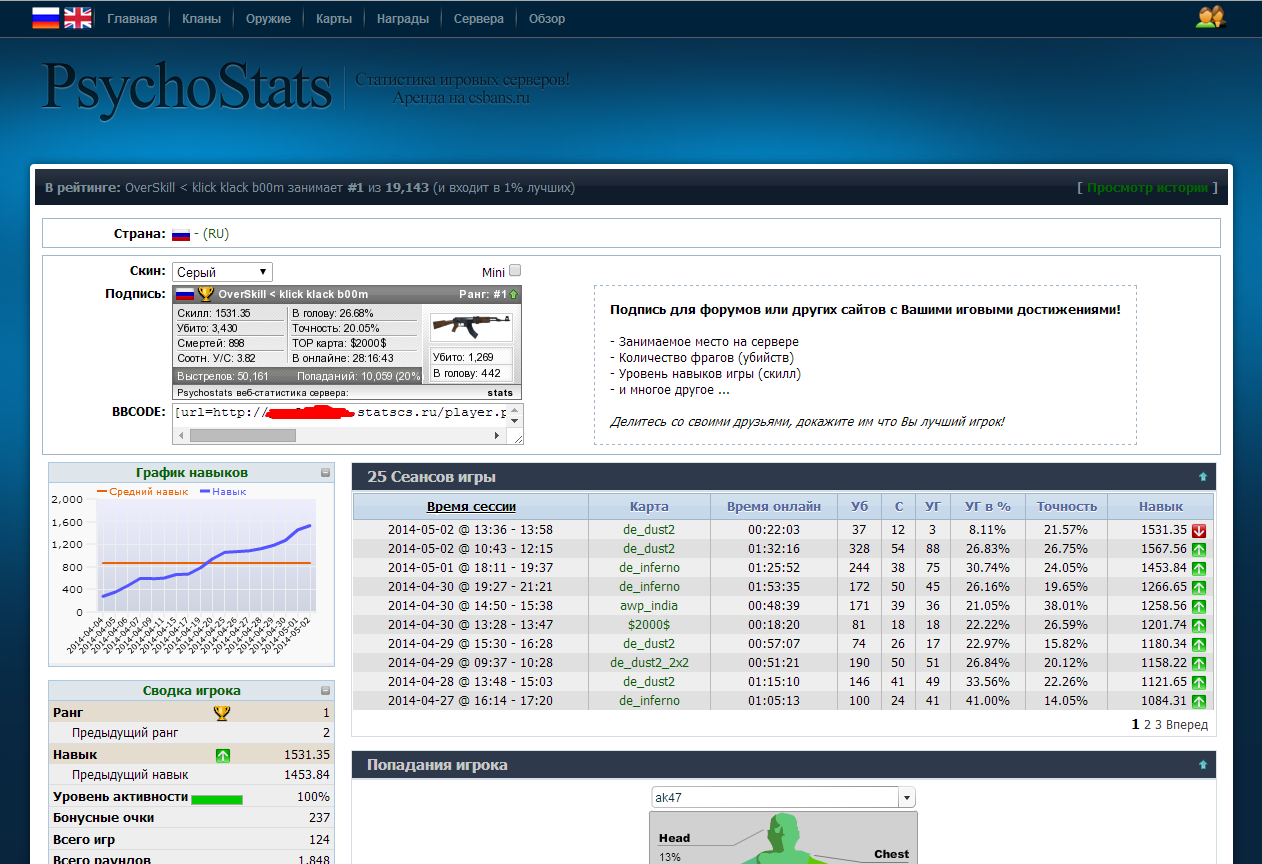This screenshot has height=864, width=1262.
Task: Open the ak47 weapon dropdown
Action: tap(783, 797)
